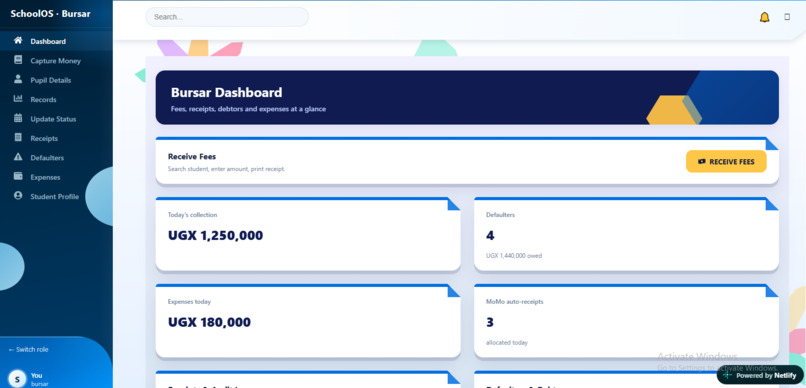Screen dimensions: 806x388
Task: Click the user avatar with letter S
Action: click(x=17, y=379)
